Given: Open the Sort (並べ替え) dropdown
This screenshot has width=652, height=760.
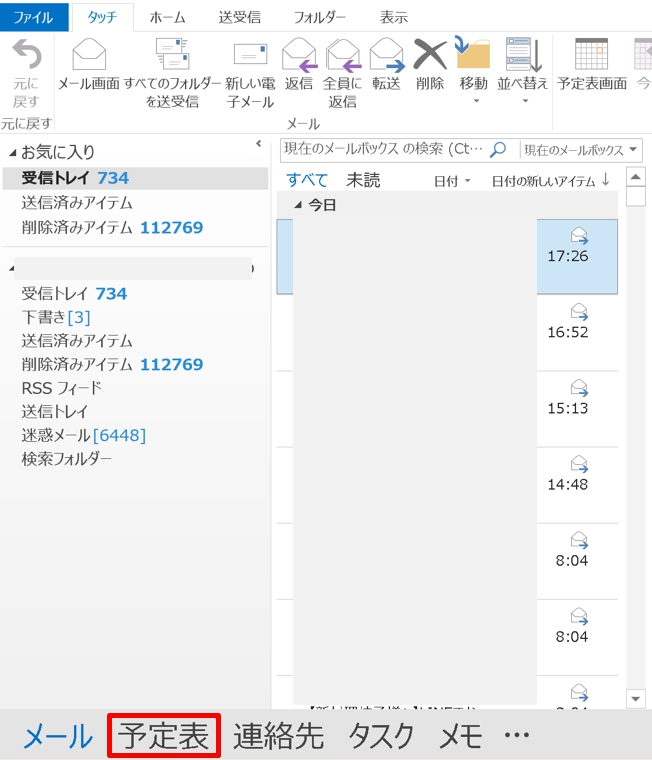Looking at the screenshot, I should point(523,72).
